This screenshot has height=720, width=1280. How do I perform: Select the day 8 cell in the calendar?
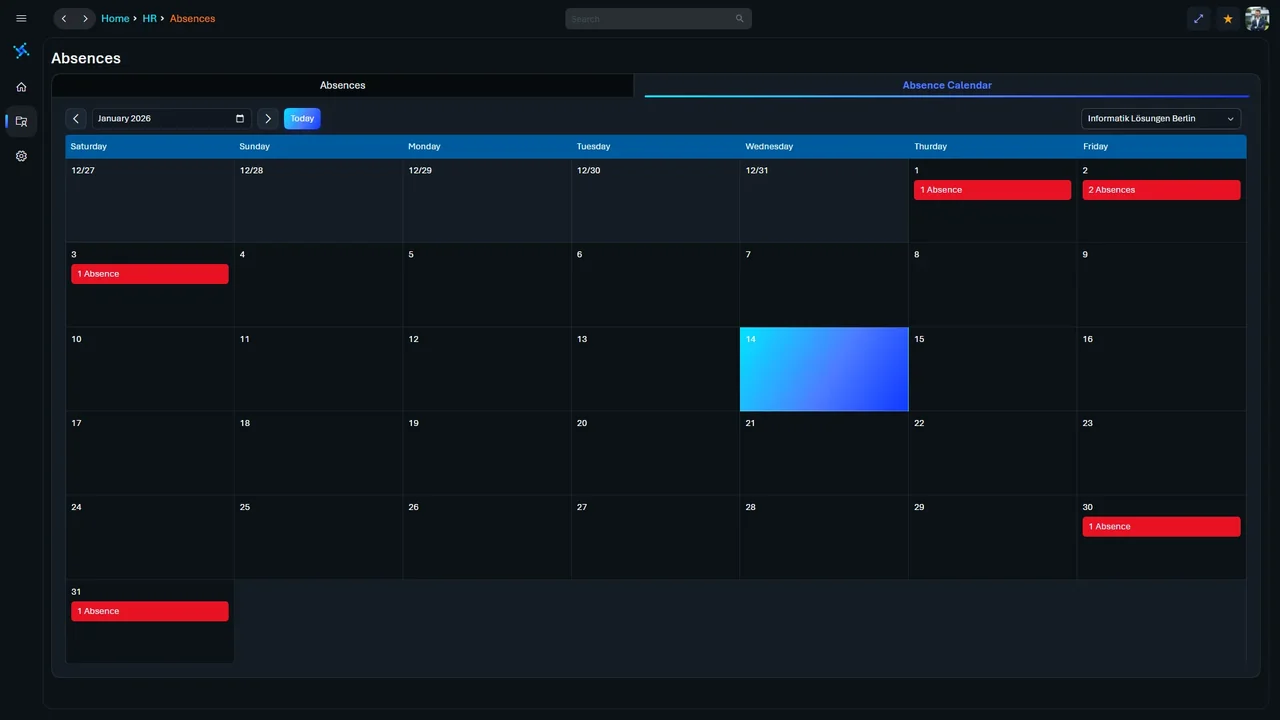992,285
